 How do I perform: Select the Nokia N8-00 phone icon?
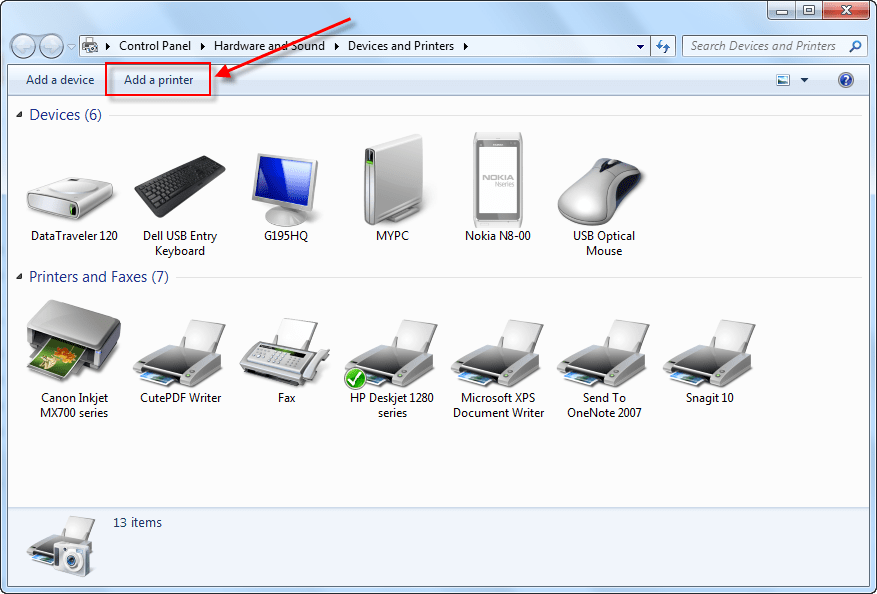(x=498, y=180)
